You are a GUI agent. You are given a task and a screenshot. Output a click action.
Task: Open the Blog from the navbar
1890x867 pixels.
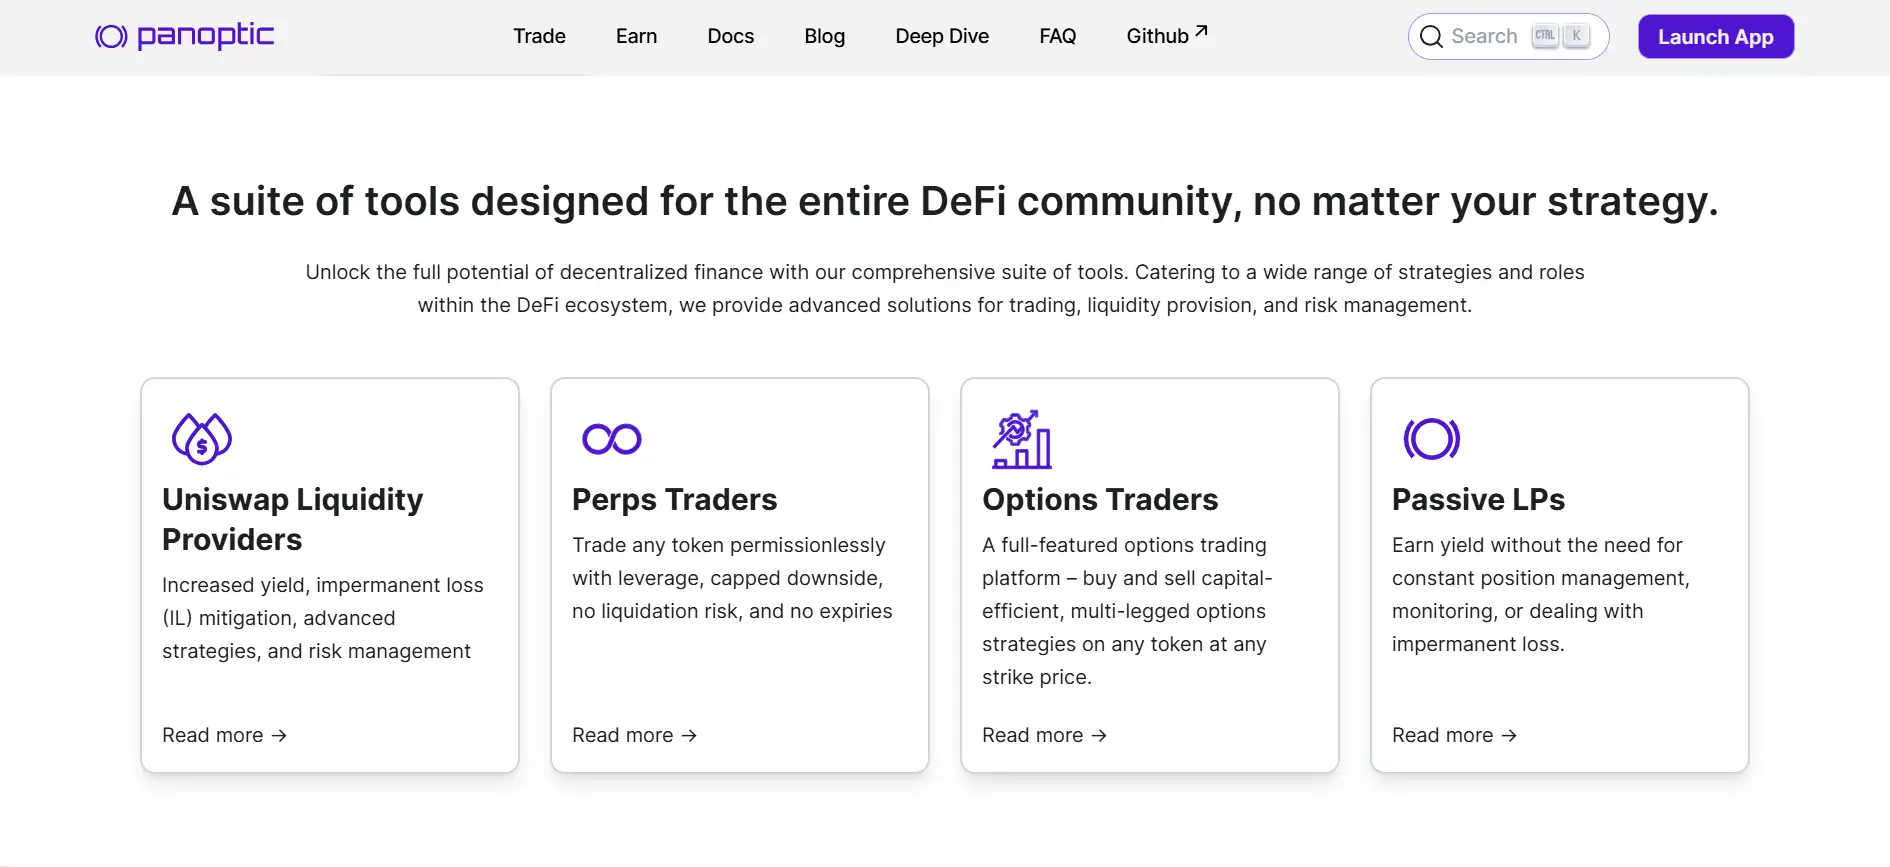[x=824, y=36]
